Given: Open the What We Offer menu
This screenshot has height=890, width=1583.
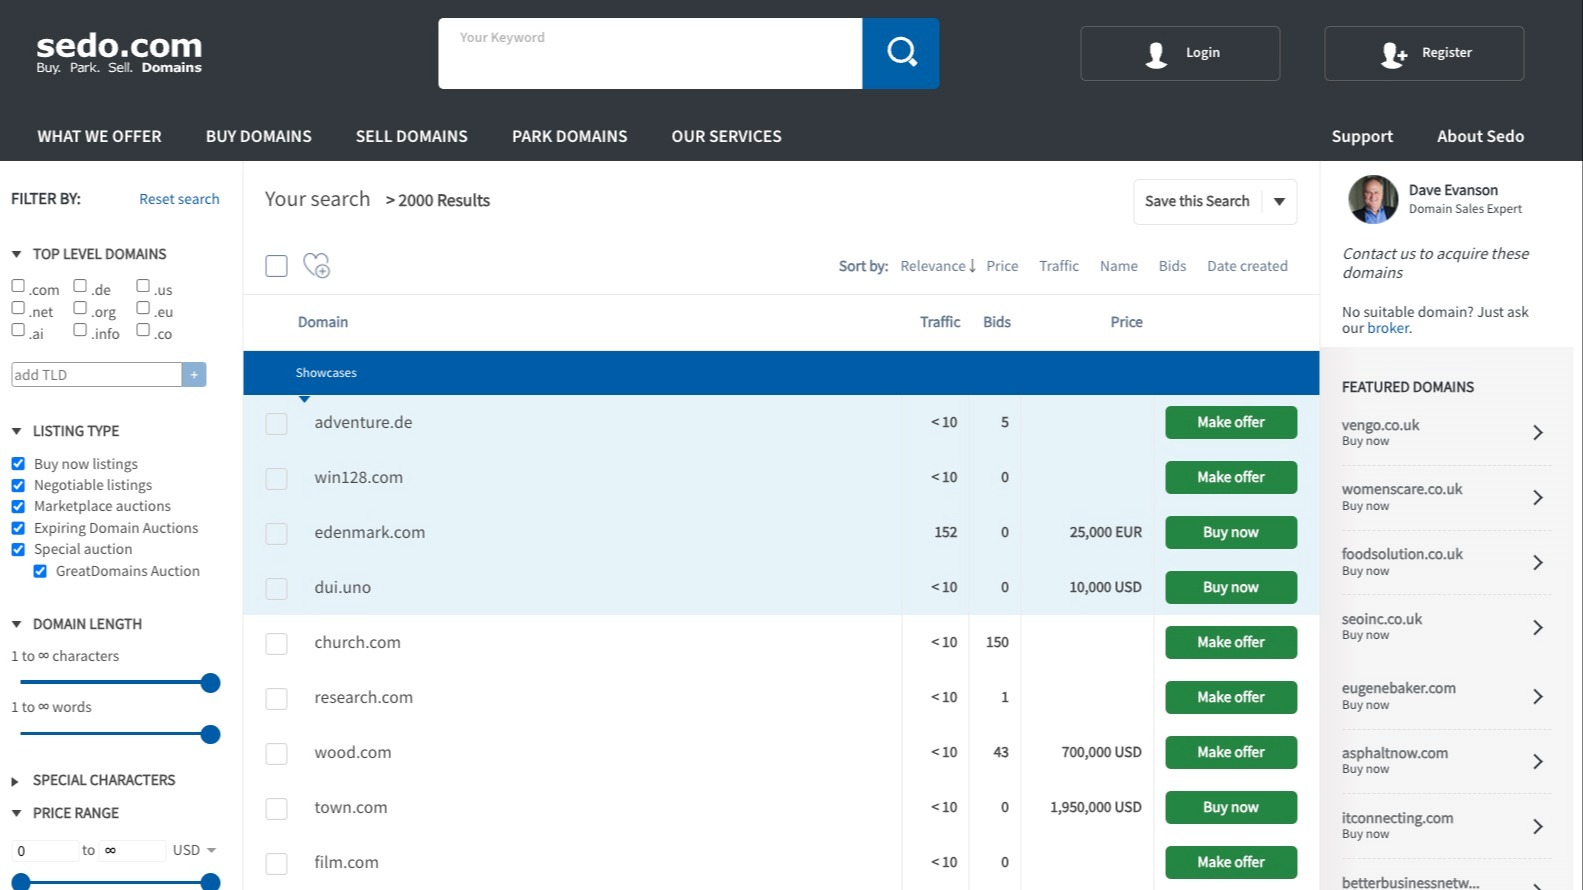Looking at the screenshot, I should (x=99, y=136).
